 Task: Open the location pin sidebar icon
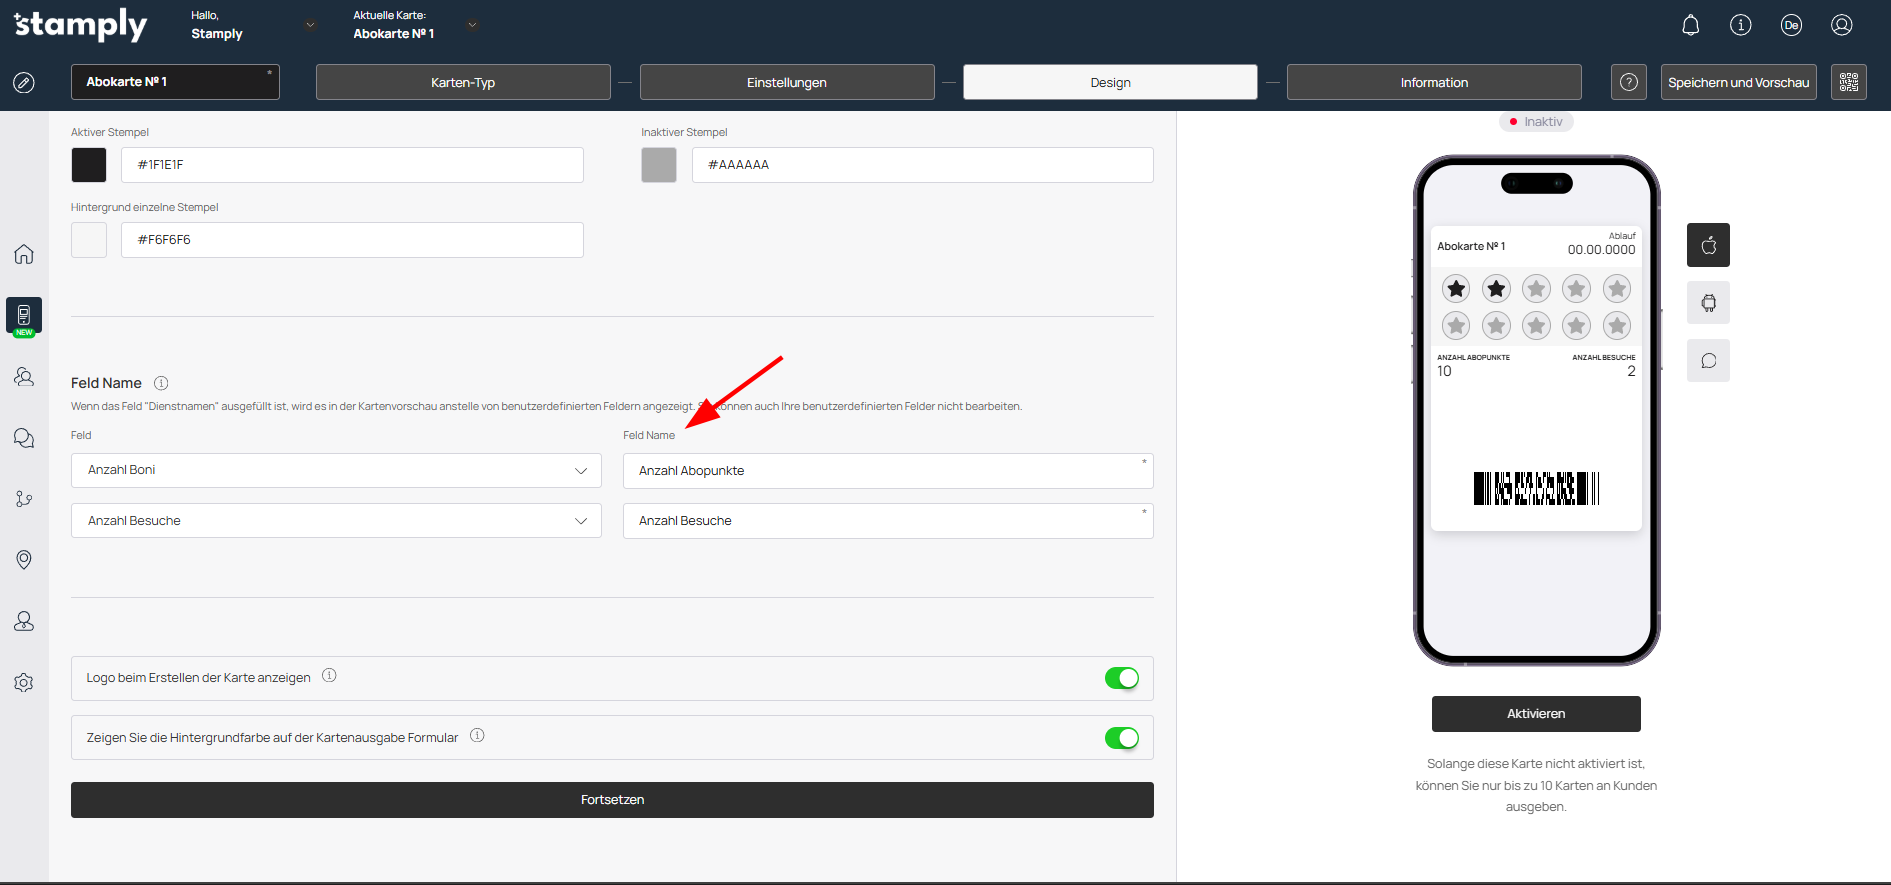24,560
